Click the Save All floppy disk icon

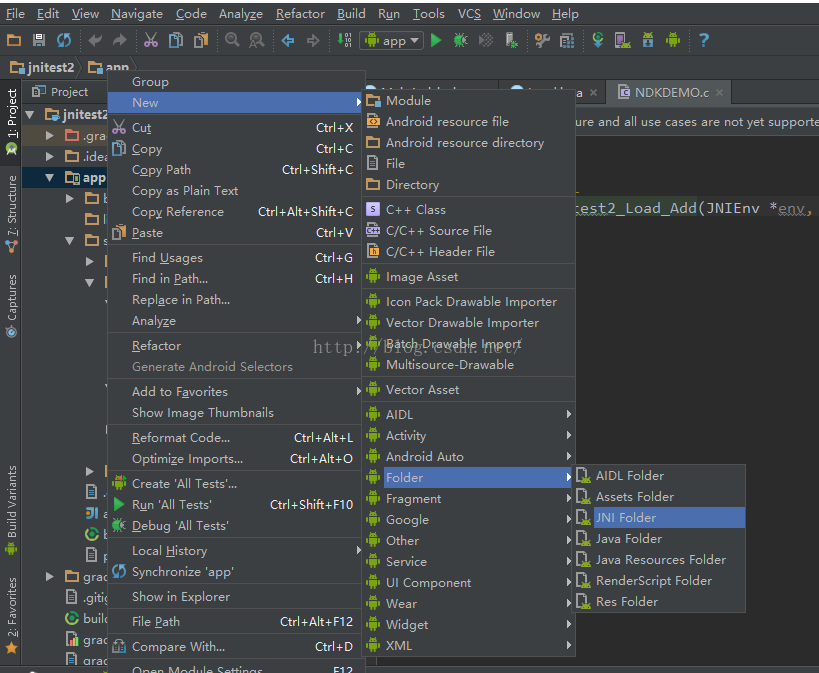tap(39, 40)
